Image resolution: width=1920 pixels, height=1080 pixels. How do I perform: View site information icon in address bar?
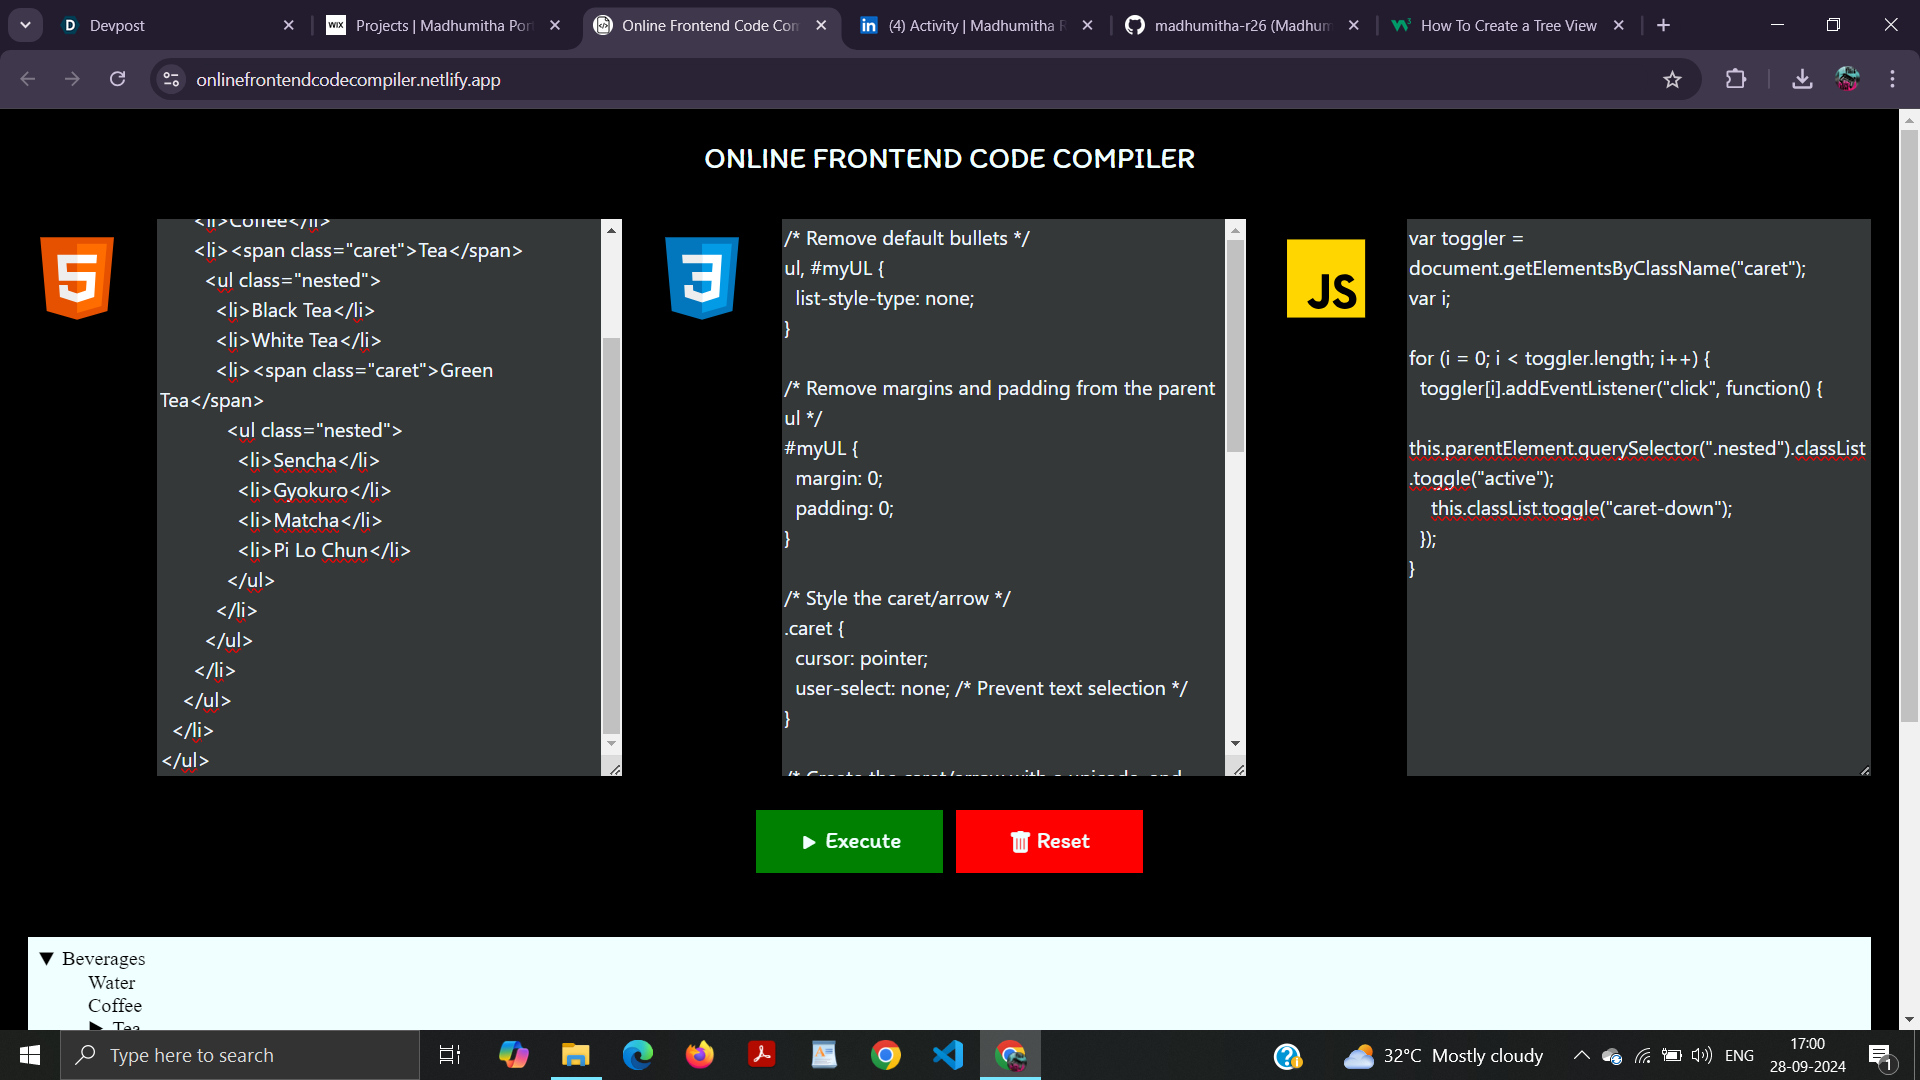coord(172,80)
